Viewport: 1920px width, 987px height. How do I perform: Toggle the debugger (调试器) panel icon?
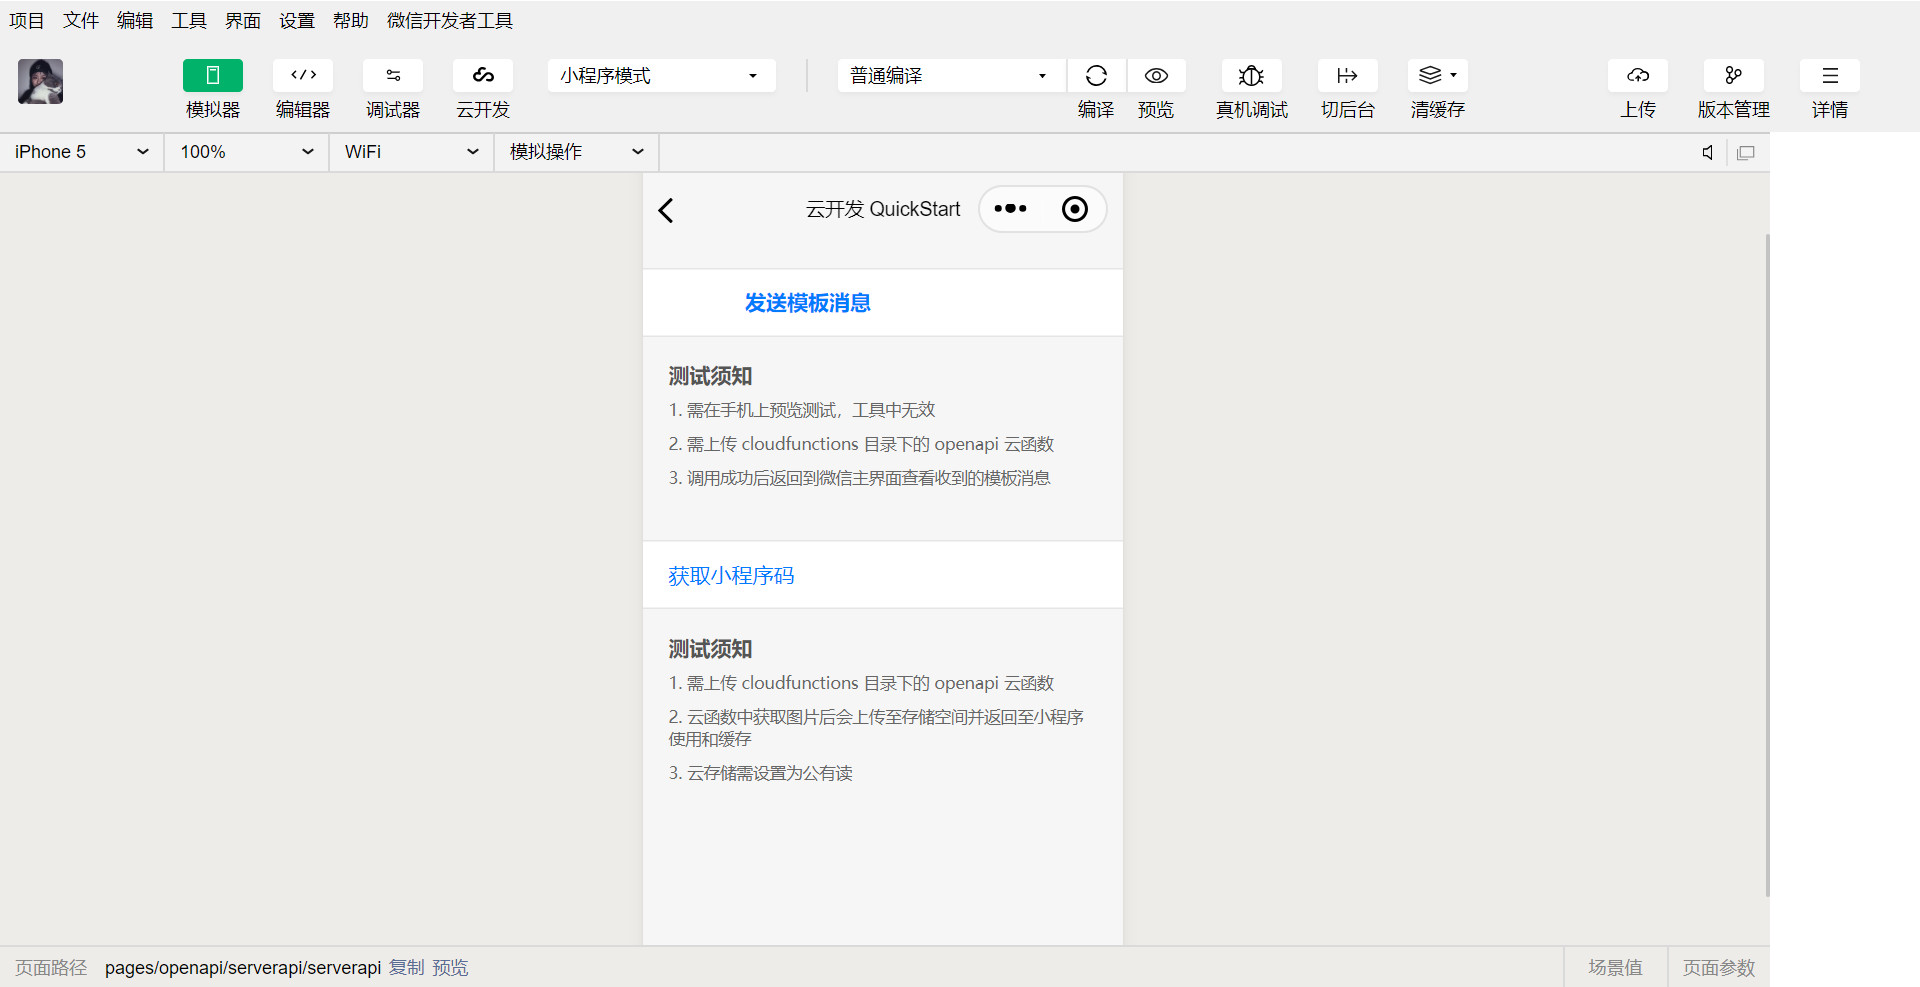(393, 76)
